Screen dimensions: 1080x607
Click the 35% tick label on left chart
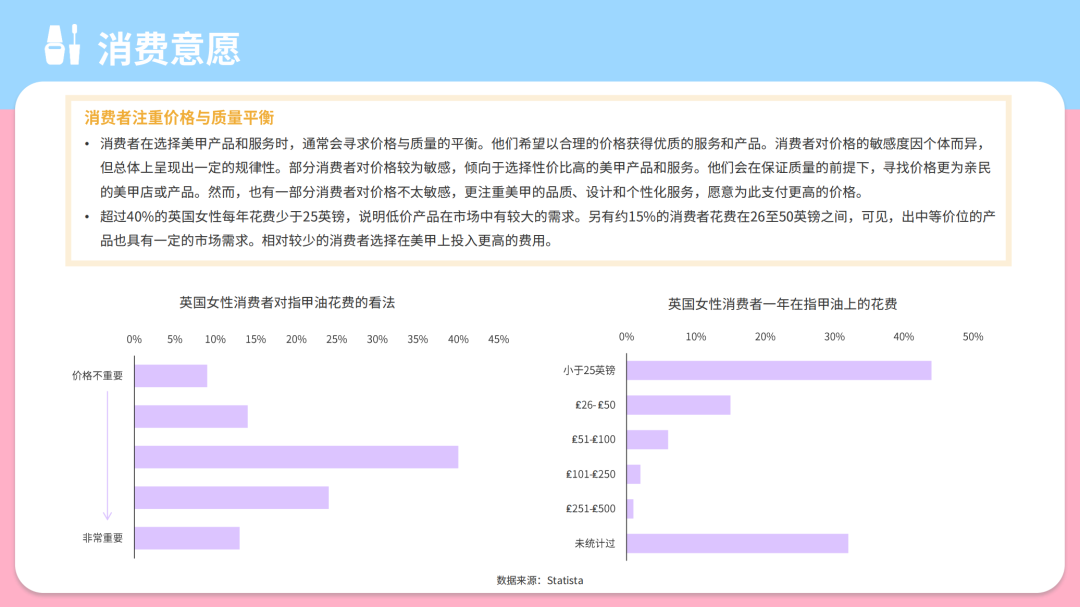417,339
